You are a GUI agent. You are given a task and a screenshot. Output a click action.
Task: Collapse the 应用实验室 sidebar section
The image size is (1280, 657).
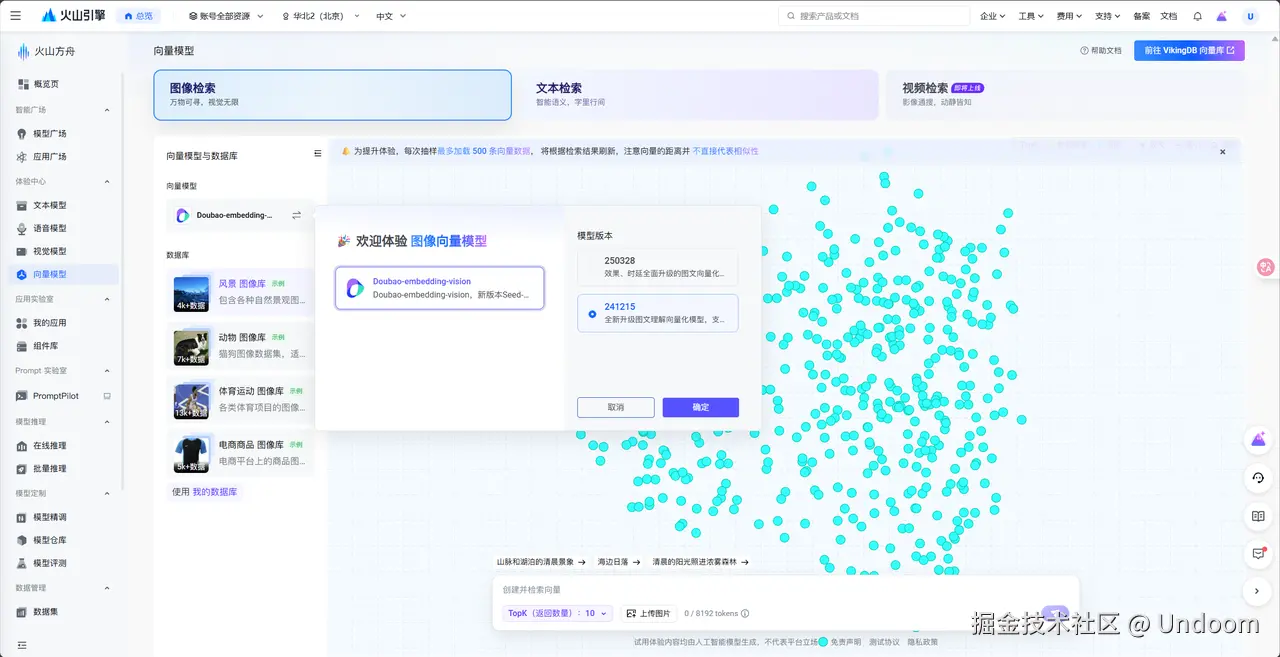[107, 299]
